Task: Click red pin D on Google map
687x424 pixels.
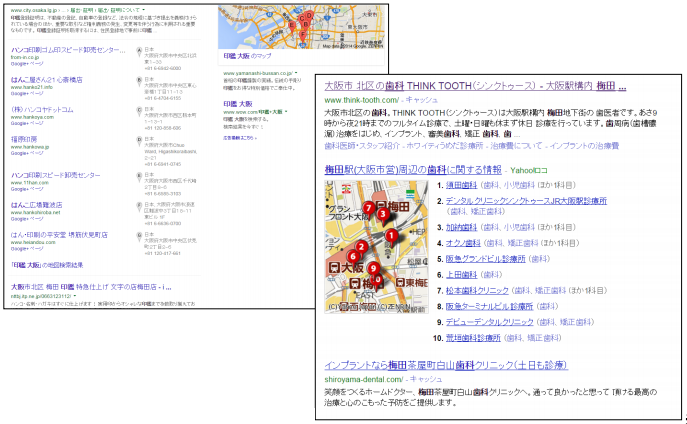Action: (309, 18)
